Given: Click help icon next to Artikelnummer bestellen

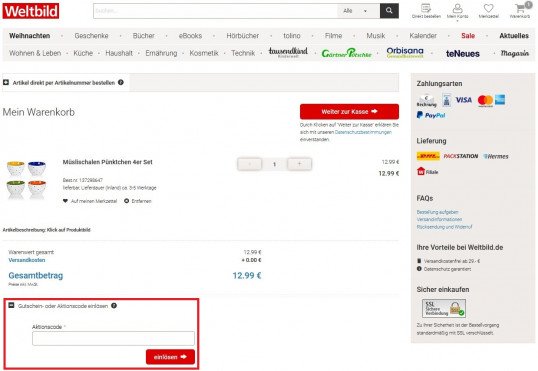Looking at the screenshot, I should (x=121, y=82).
